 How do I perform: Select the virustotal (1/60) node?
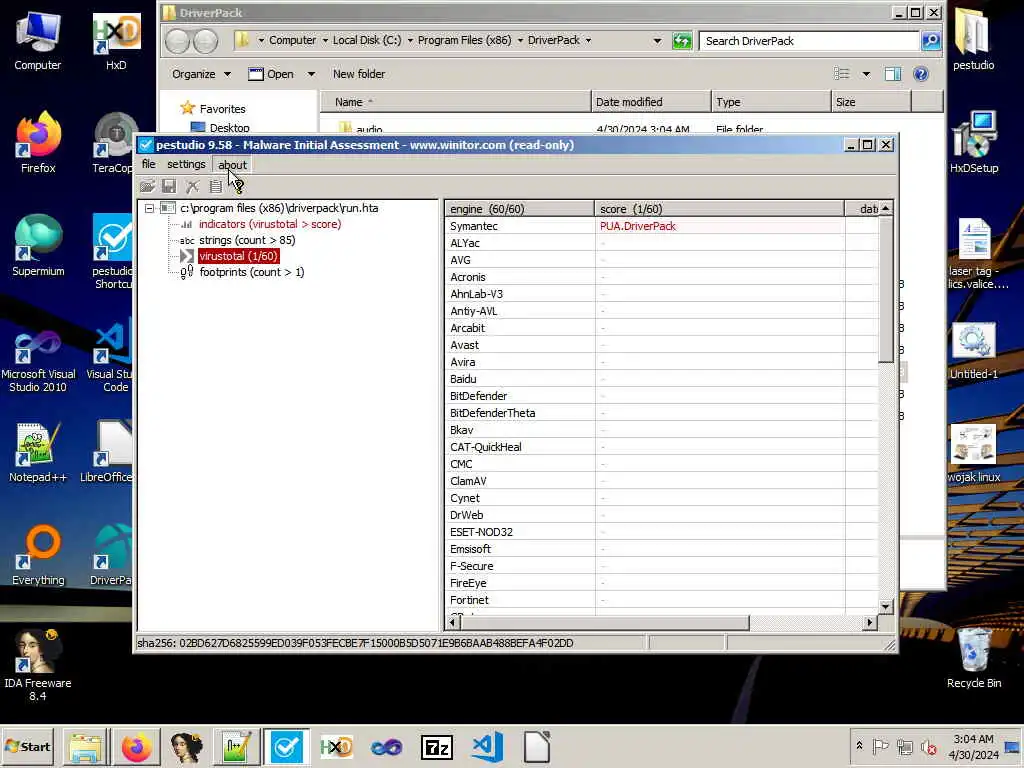click(x=238, y=256)
